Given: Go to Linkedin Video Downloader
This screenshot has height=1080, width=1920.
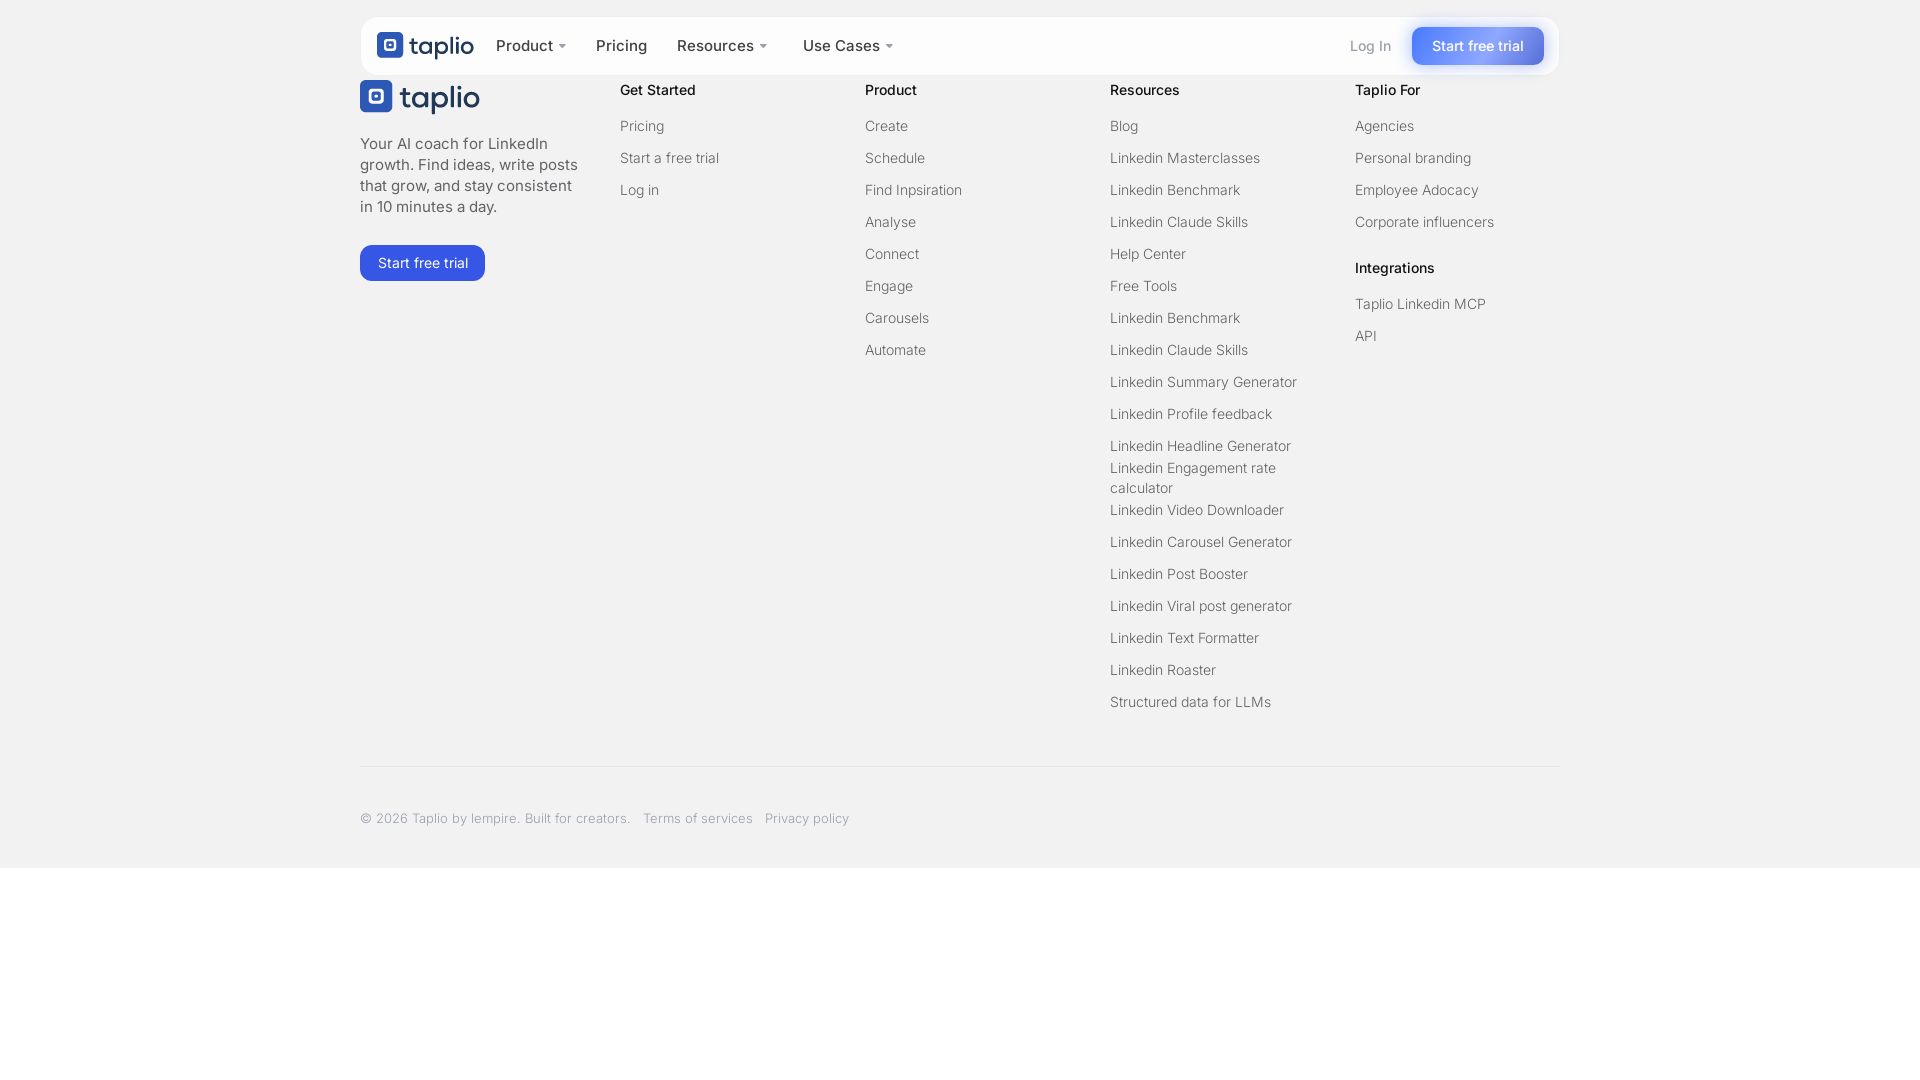Looking at the screenshot, I should tap(1197, 510).
